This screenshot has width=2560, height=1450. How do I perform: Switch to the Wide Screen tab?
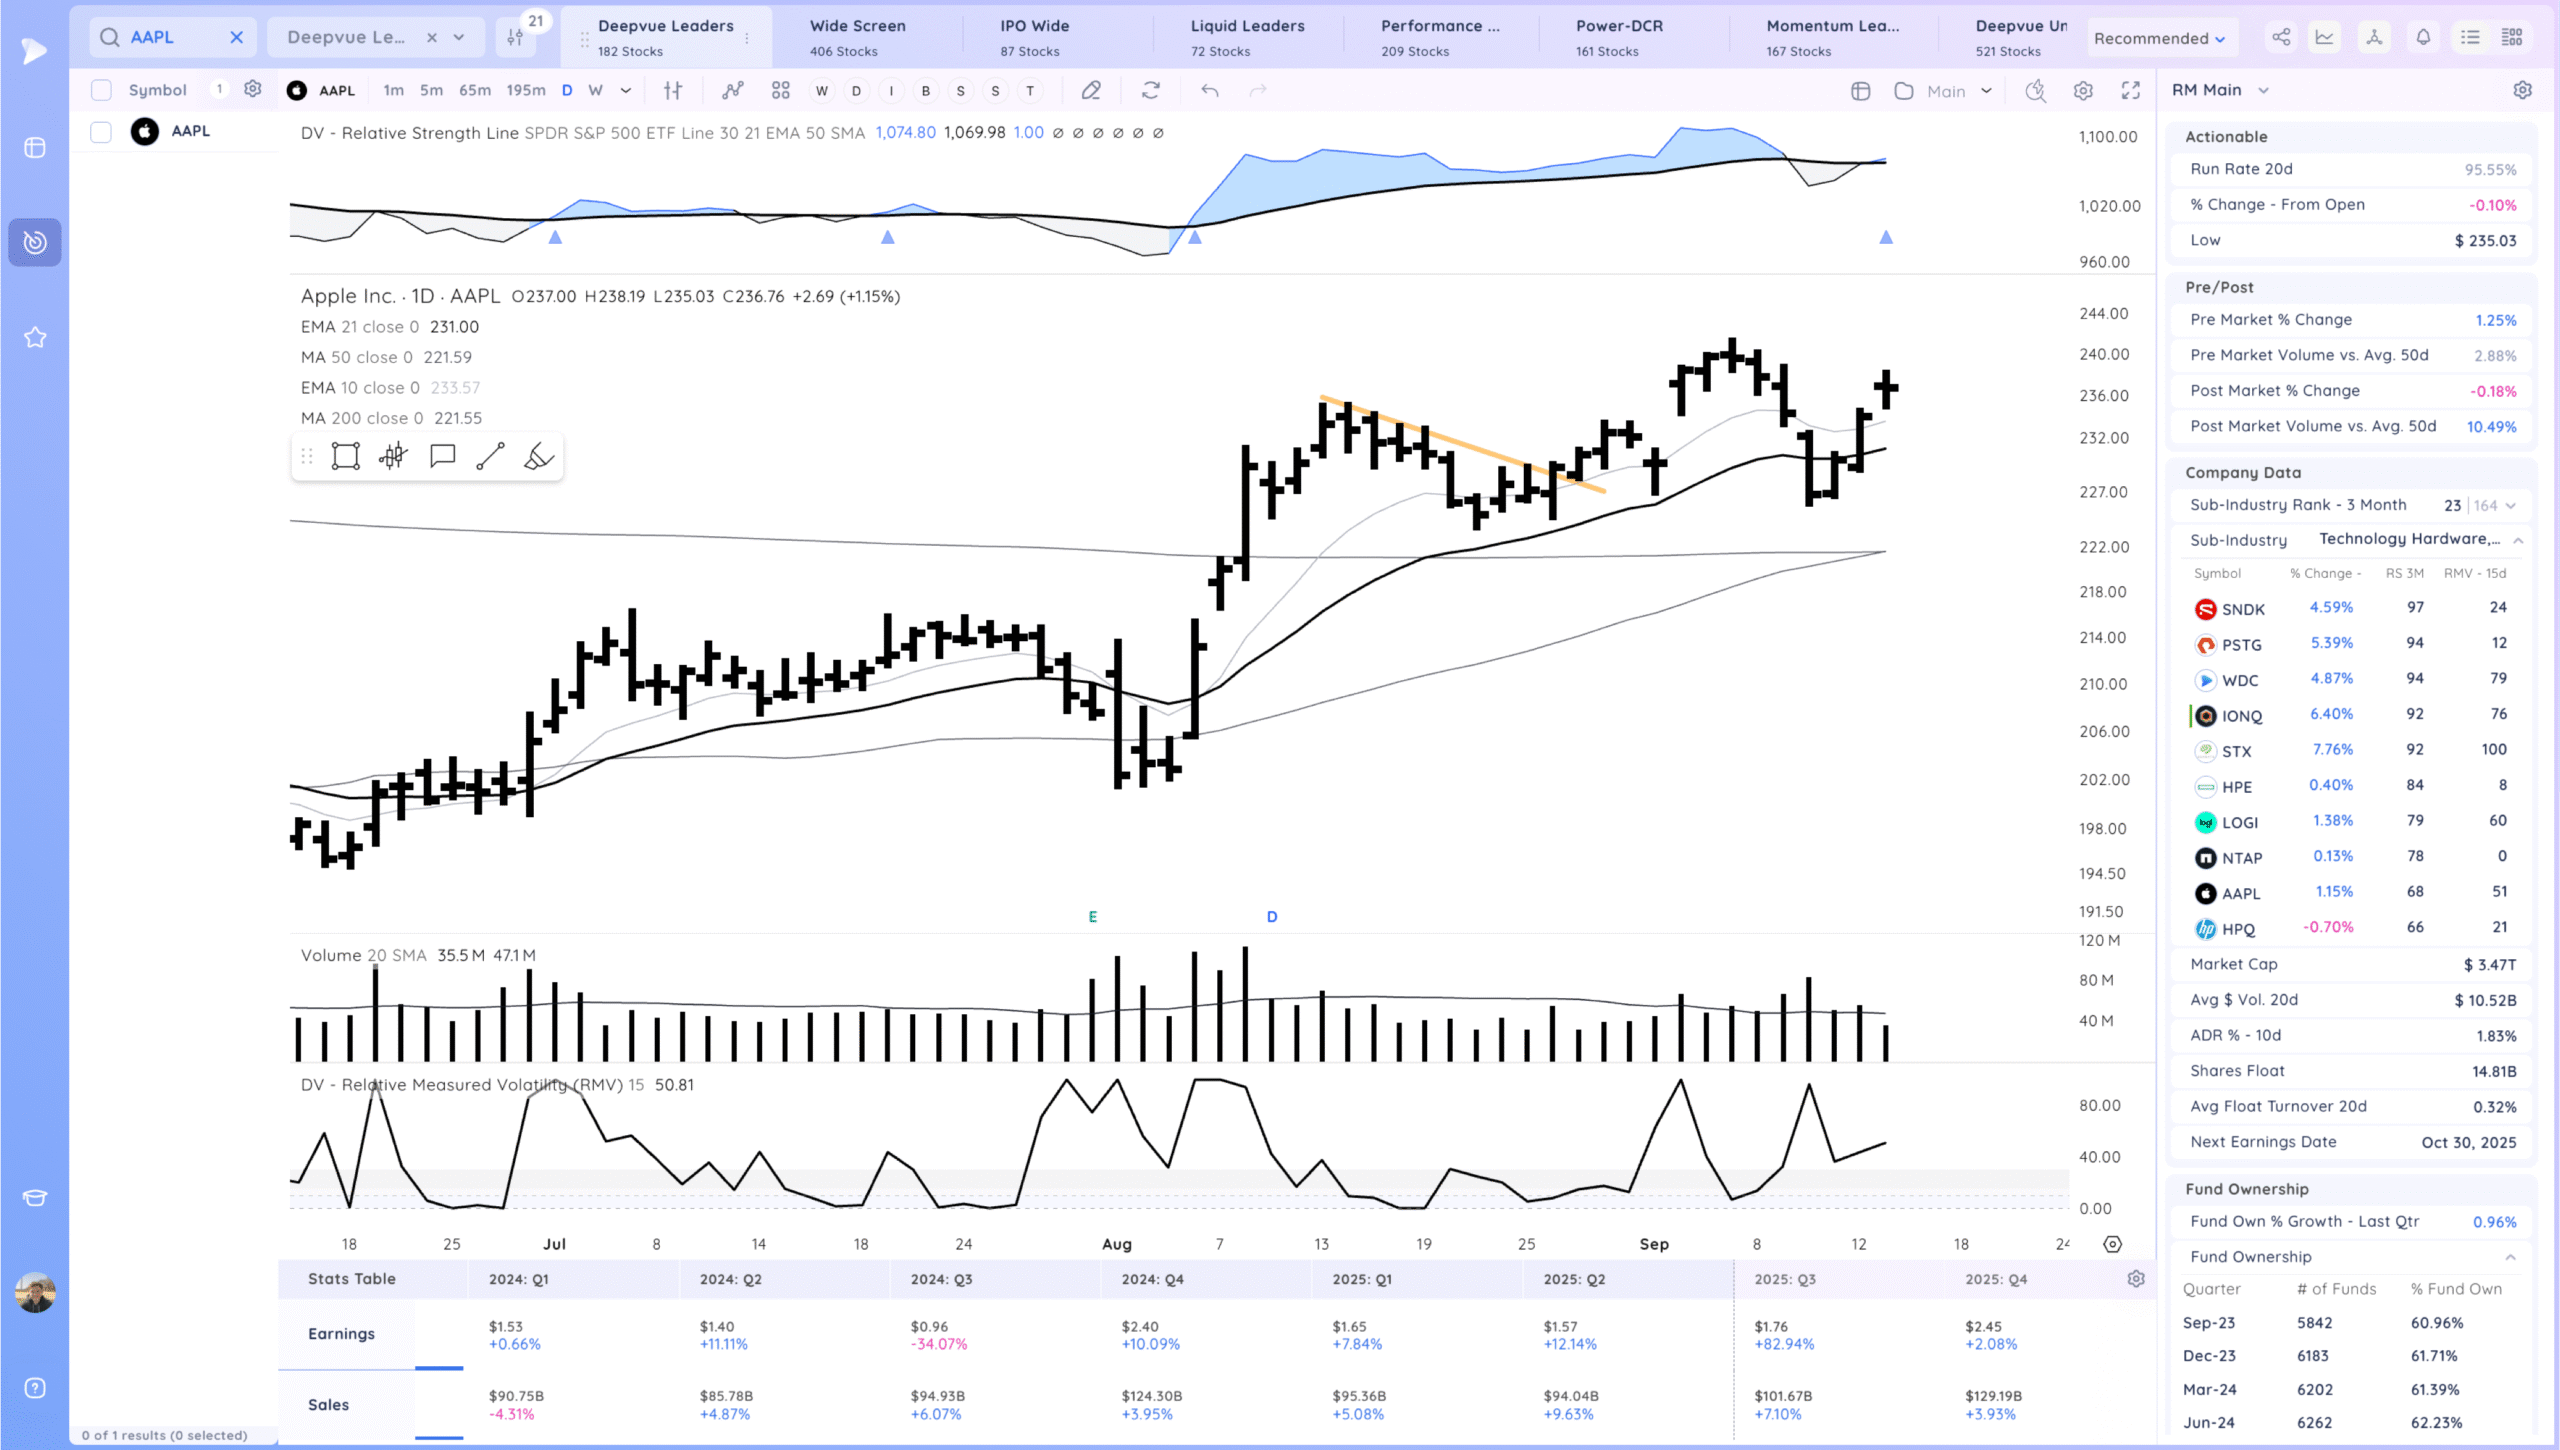point(858,38)
